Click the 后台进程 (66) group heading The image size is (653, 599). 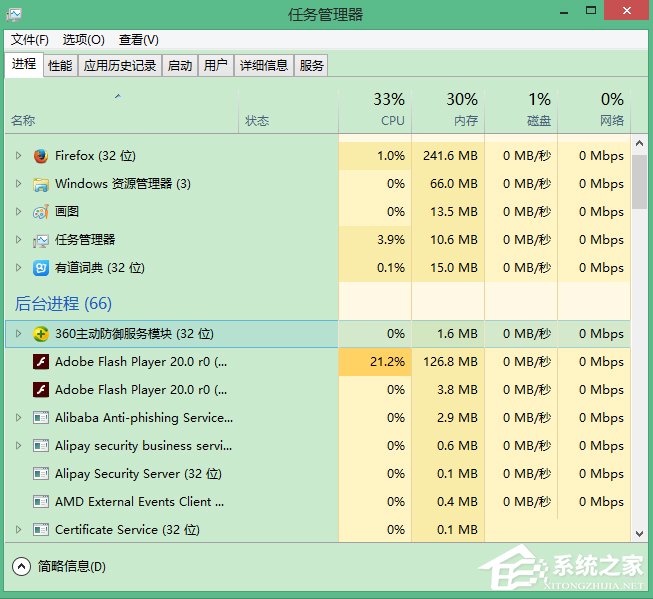(x=63, y=303)
